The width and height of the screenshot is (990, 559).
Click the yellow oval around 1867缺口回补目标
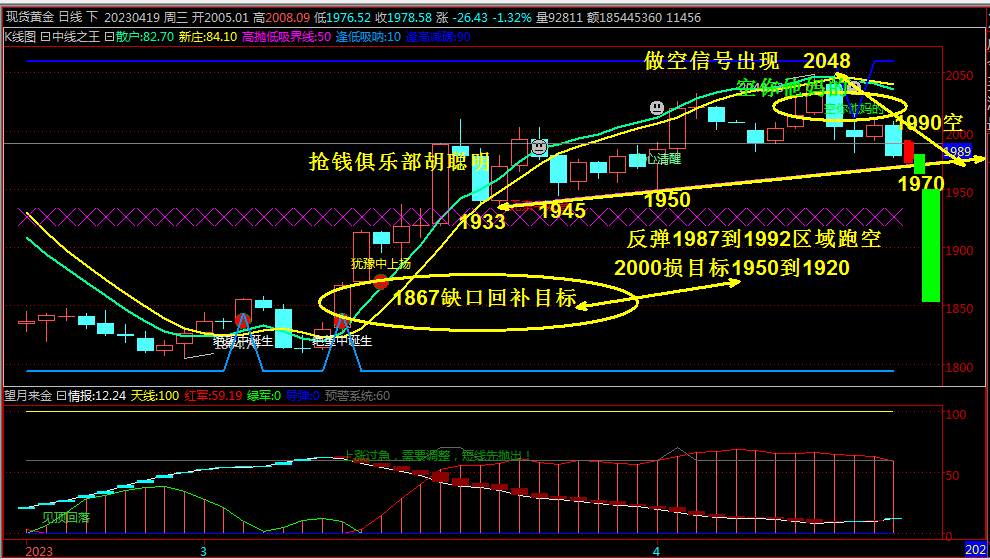coord(478,297)
